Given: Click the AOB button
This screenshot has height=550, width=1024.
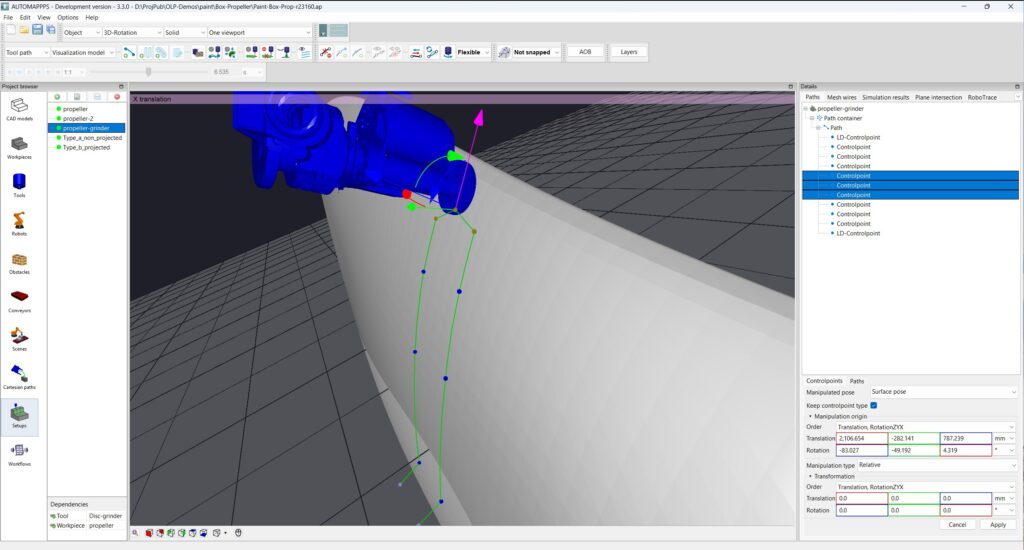Looking at the screenshot, I should [x=585, y=52].
